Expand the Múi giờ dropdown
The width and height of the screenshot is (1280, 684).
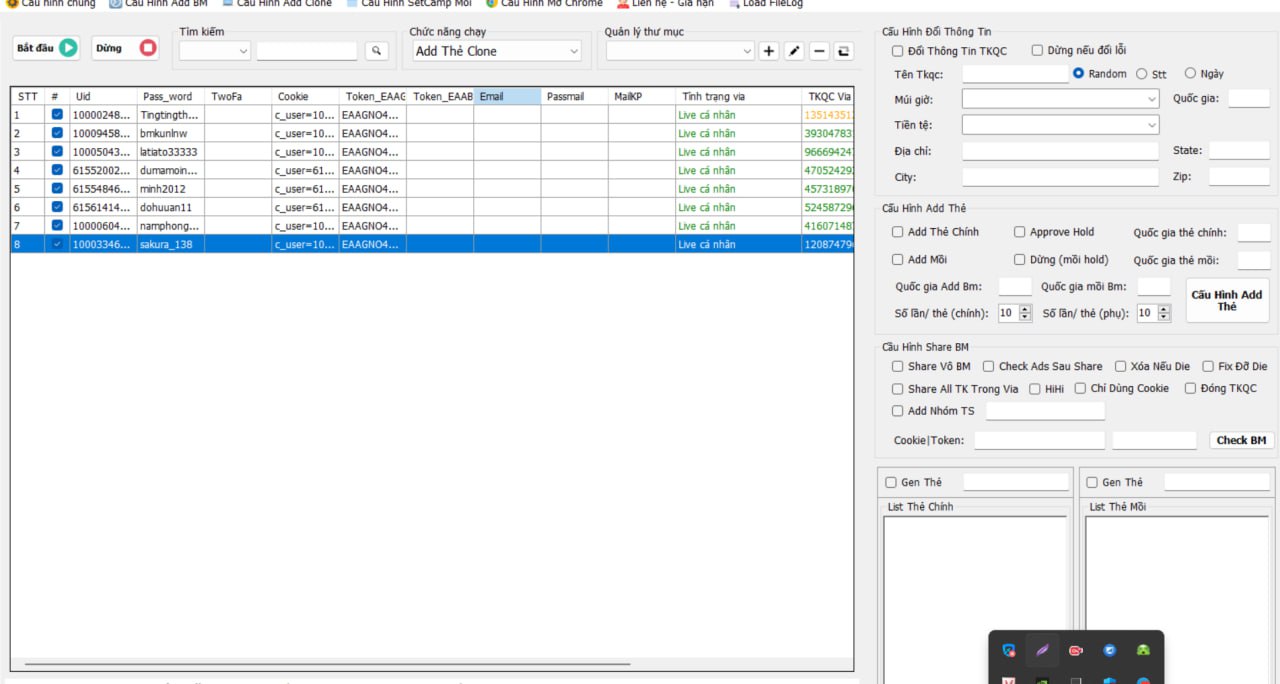1060,99
